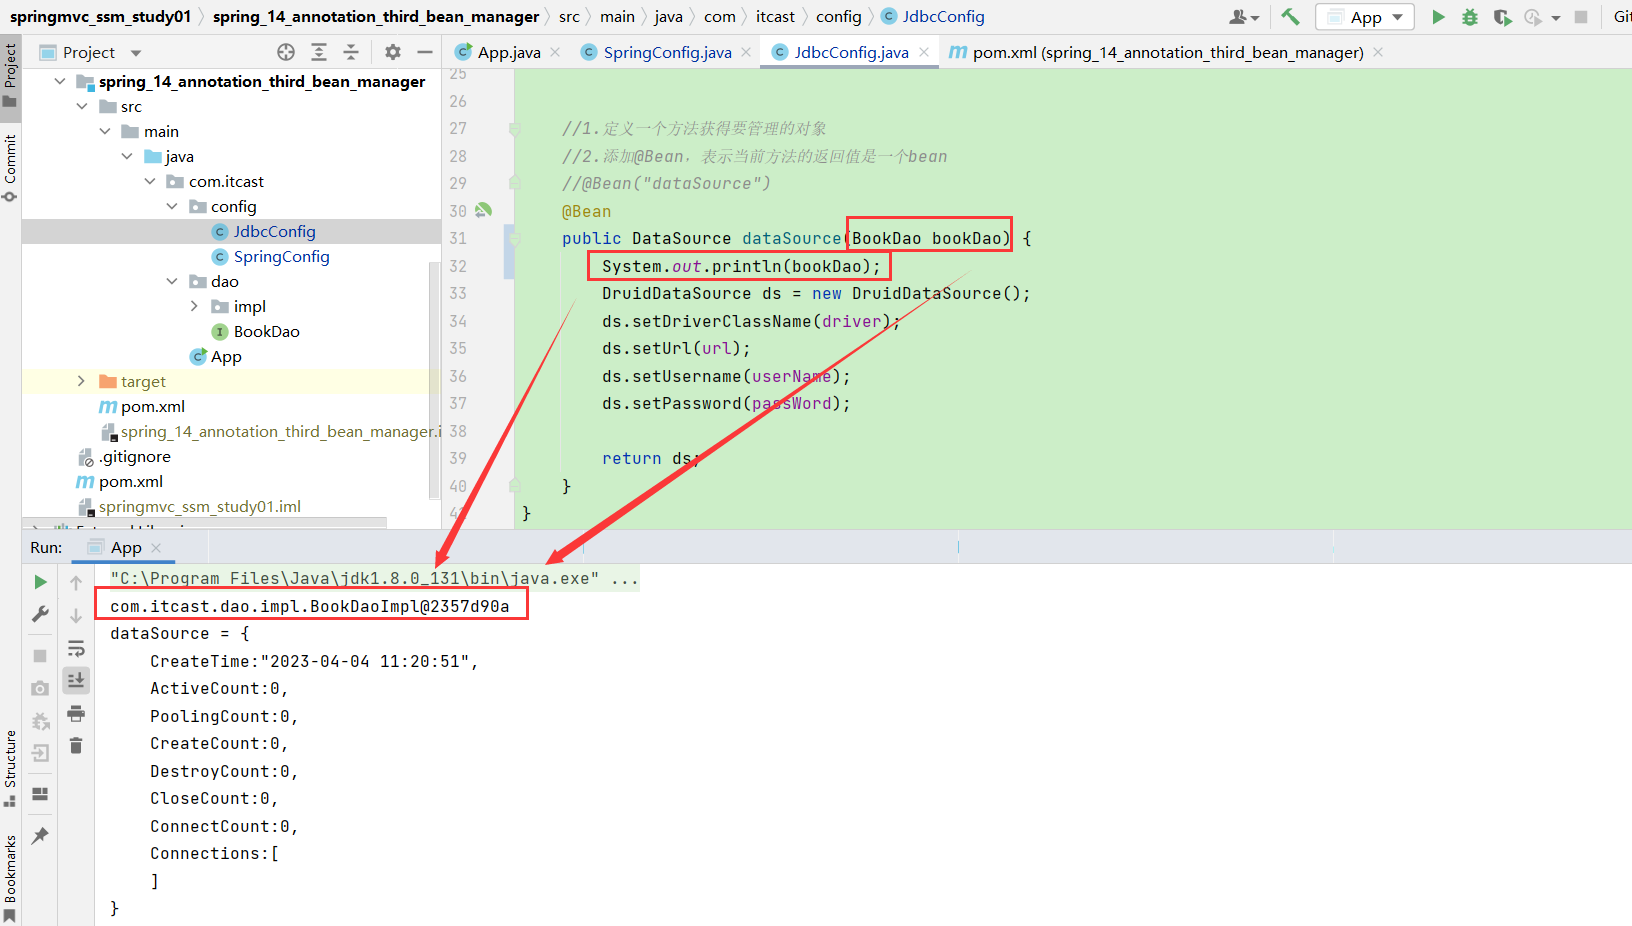Open the Structure tool window
The width and height of the screenshot is (1632, 926).
click(10, 768)
